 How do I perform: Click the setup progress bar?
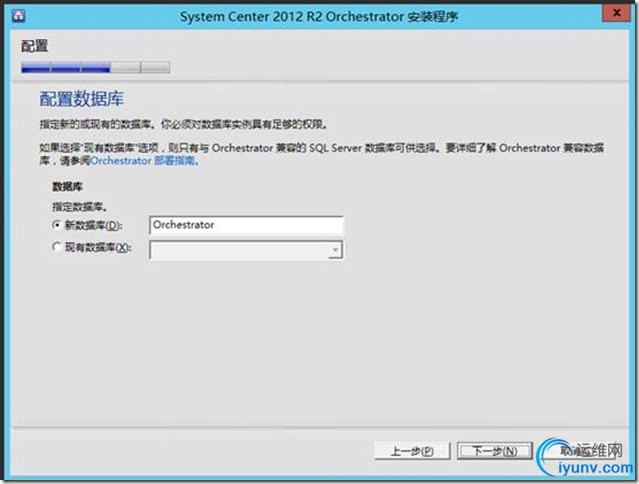click(96, 67)
